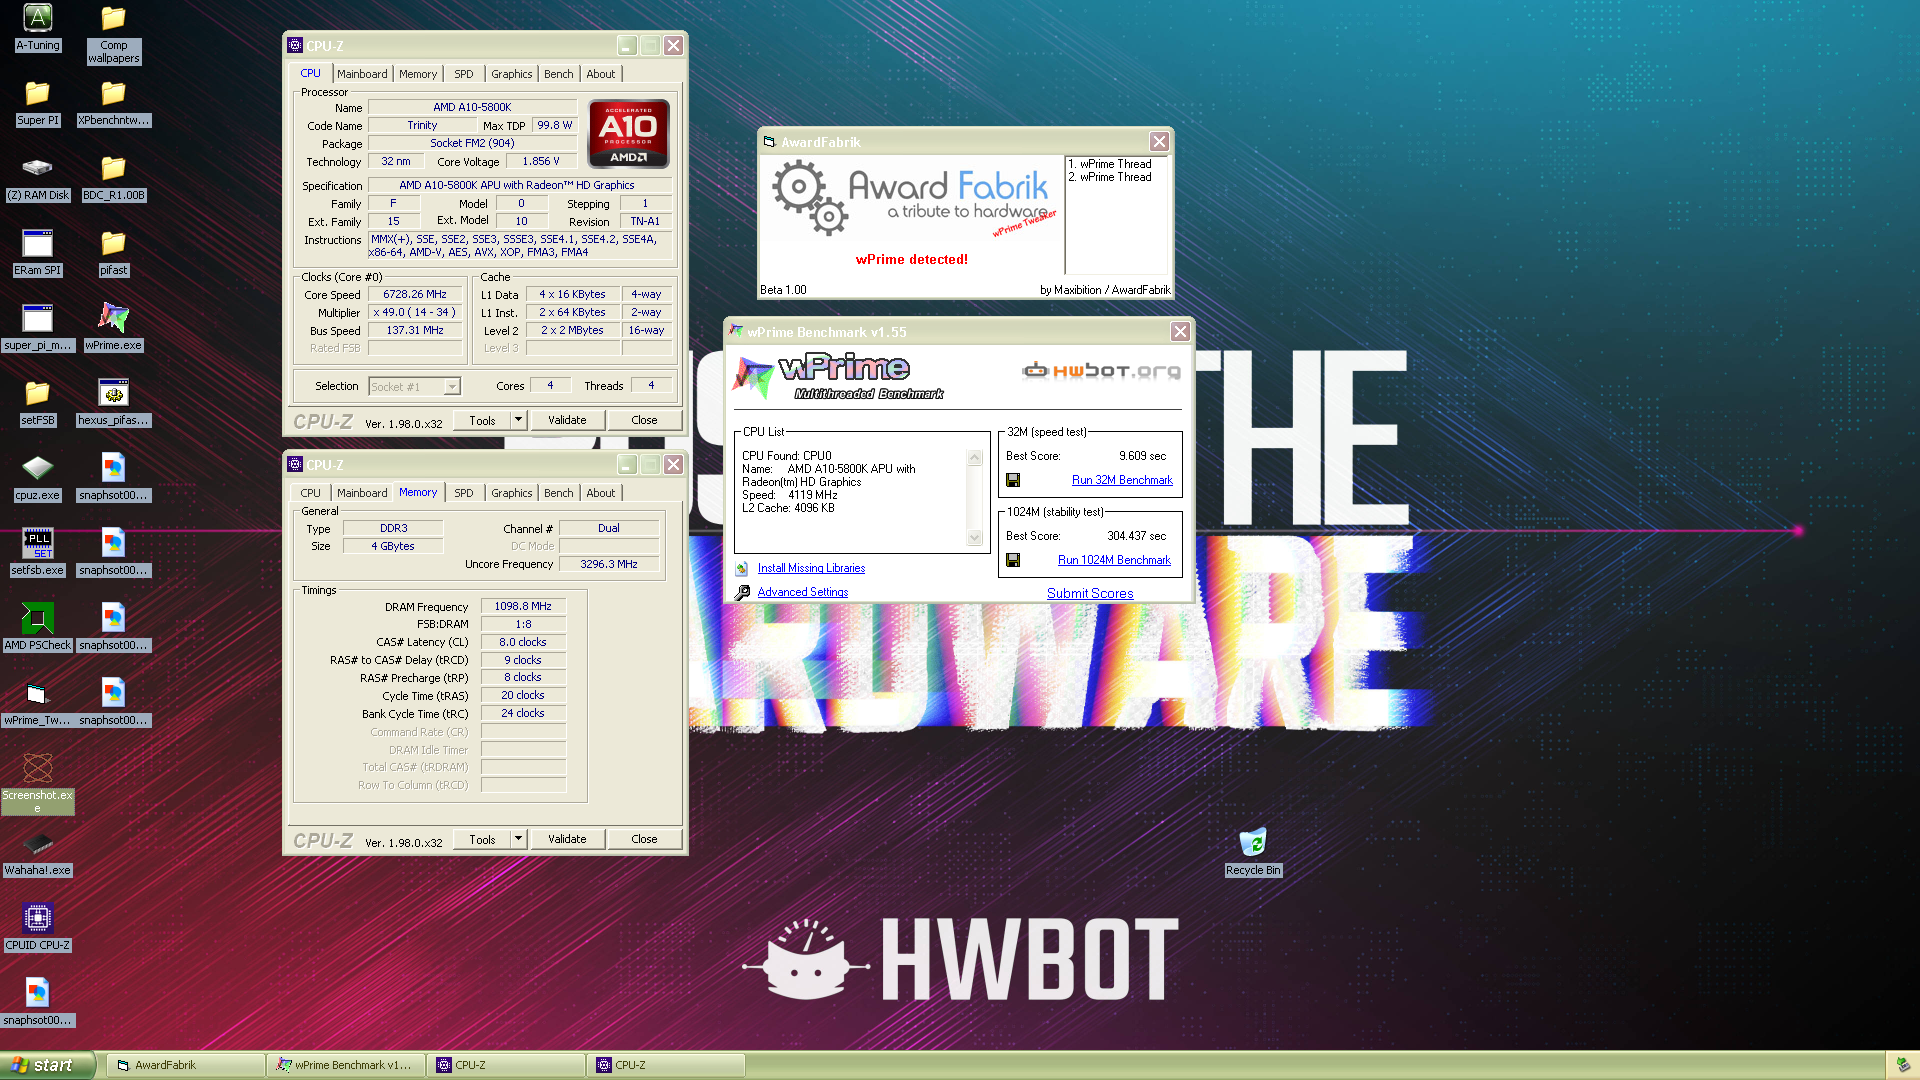The image size is (1920, 1080).
Task: Expand Tools arrow in upper CPU-Z
Action: click(x=518, y=420)
